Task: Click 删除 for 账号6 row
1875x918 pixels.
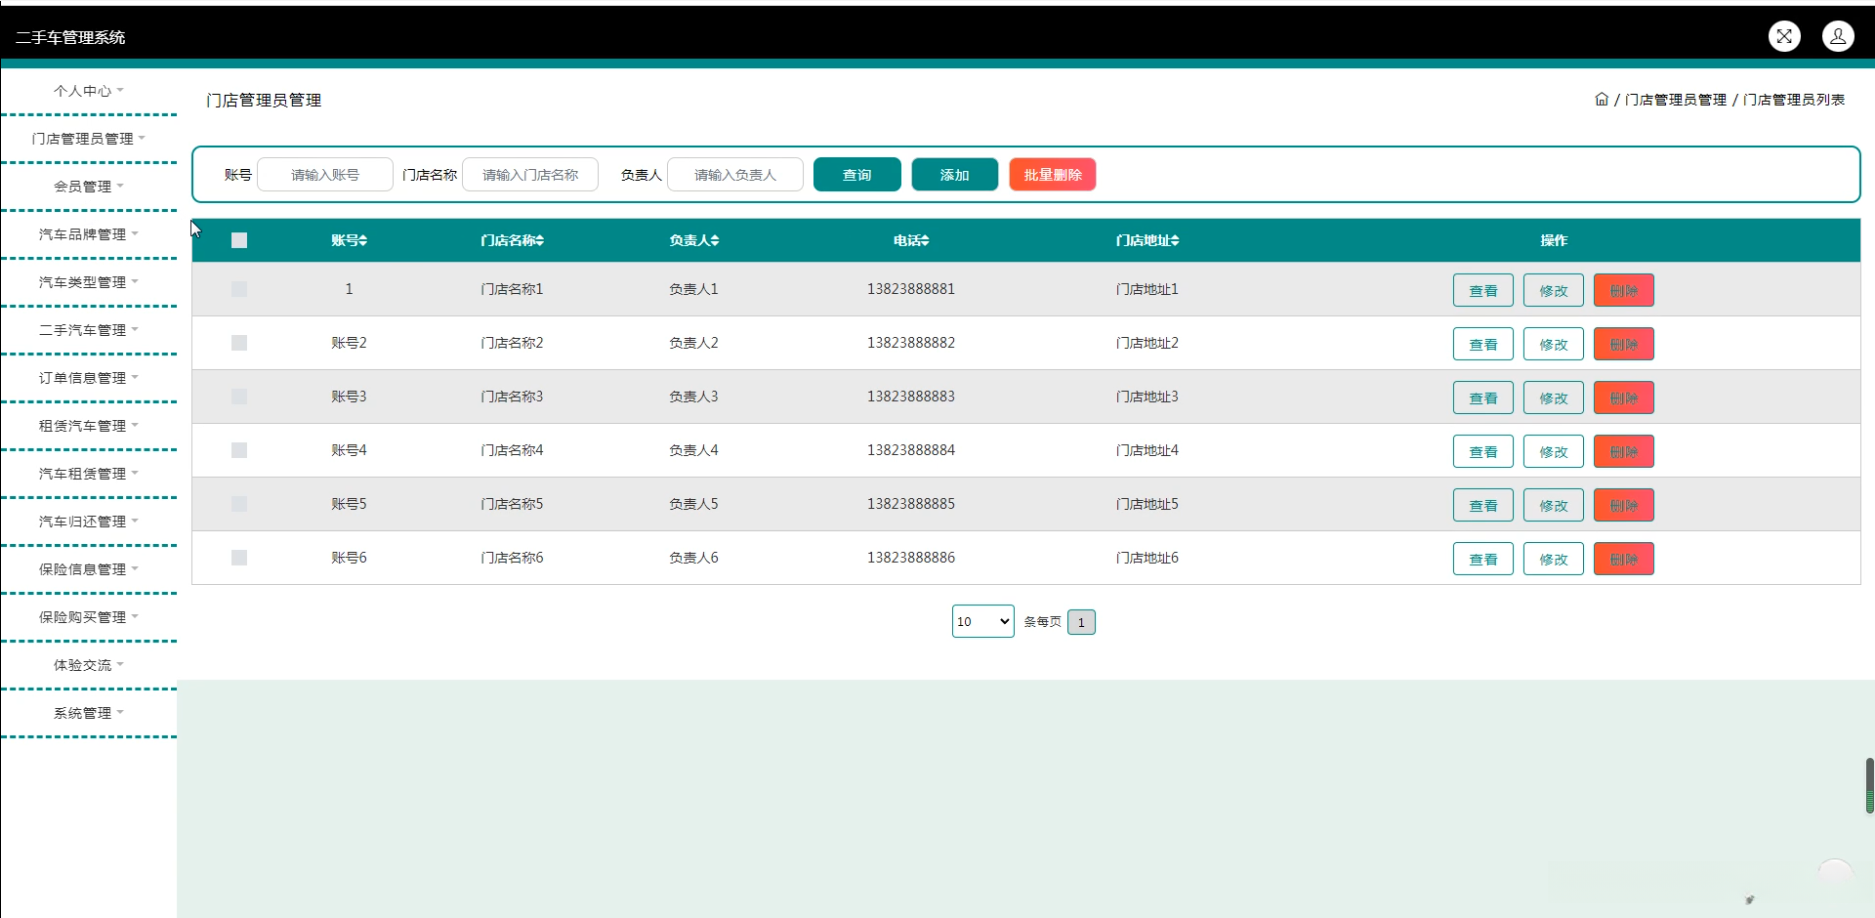Action: [x=1624, y=559]
